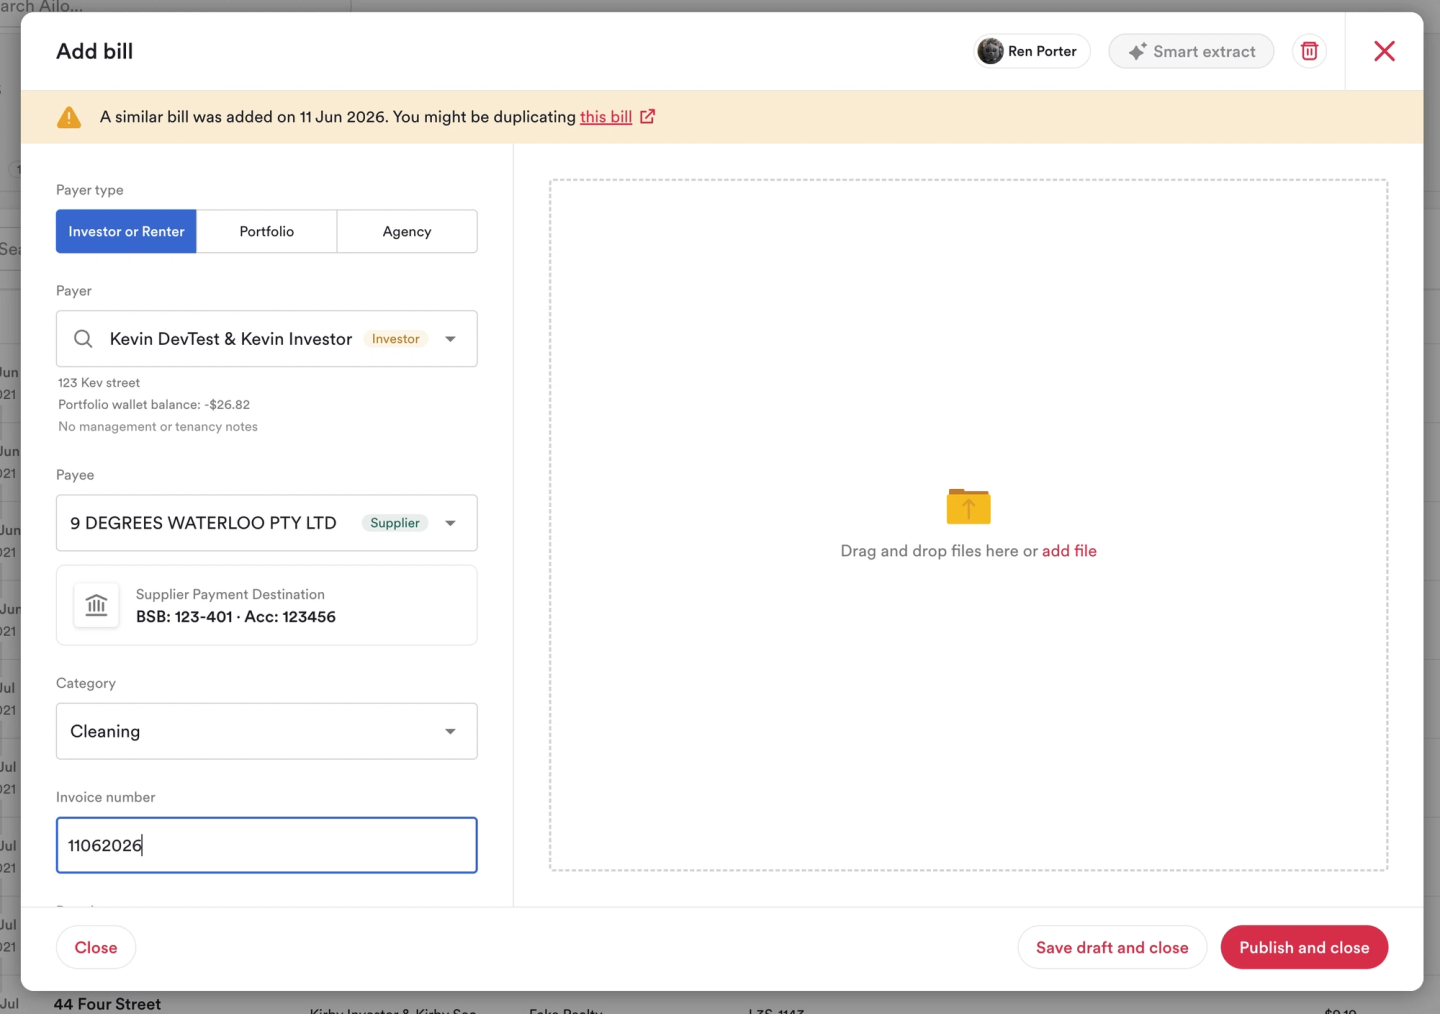Click Portfolio wallet balance text
1440x1014 pixels.
(154, 405)
